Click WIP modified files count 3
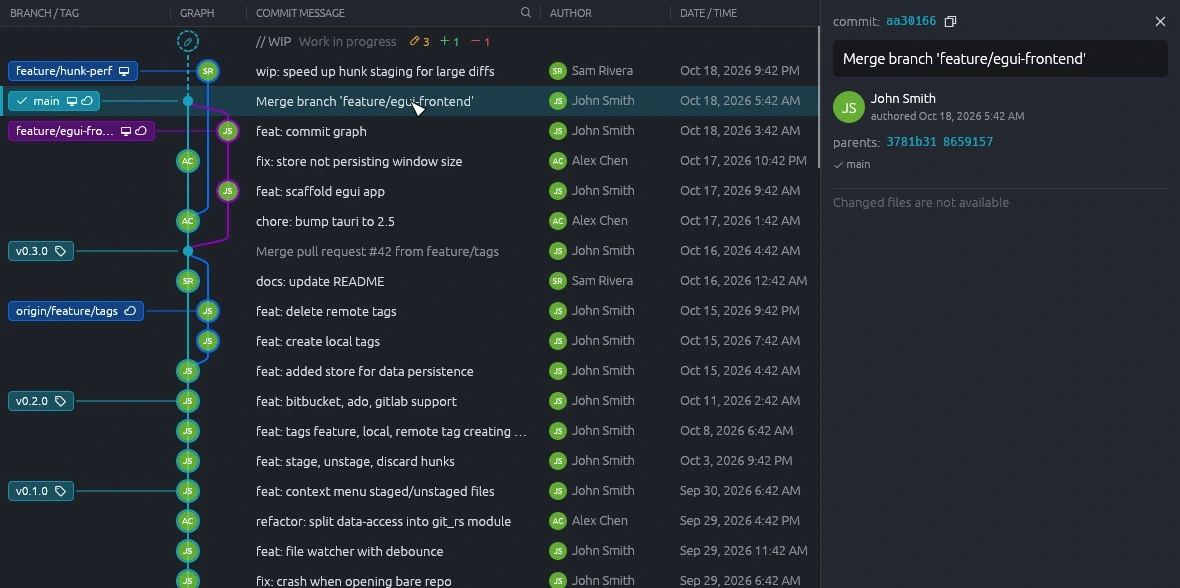Image resolution: width=1180 pixels, height=588 pixels. 419,41
